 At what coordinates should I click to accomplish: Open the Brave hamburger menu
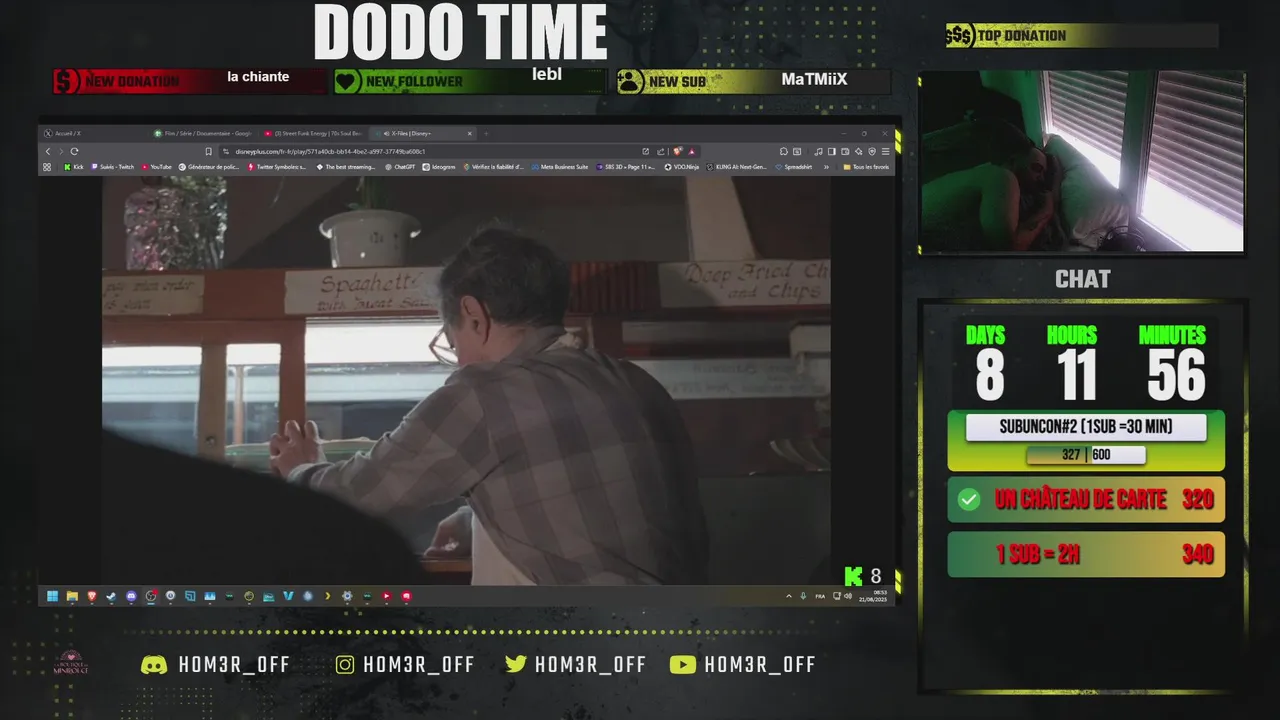pyautogui.click(x=885, y=151)
